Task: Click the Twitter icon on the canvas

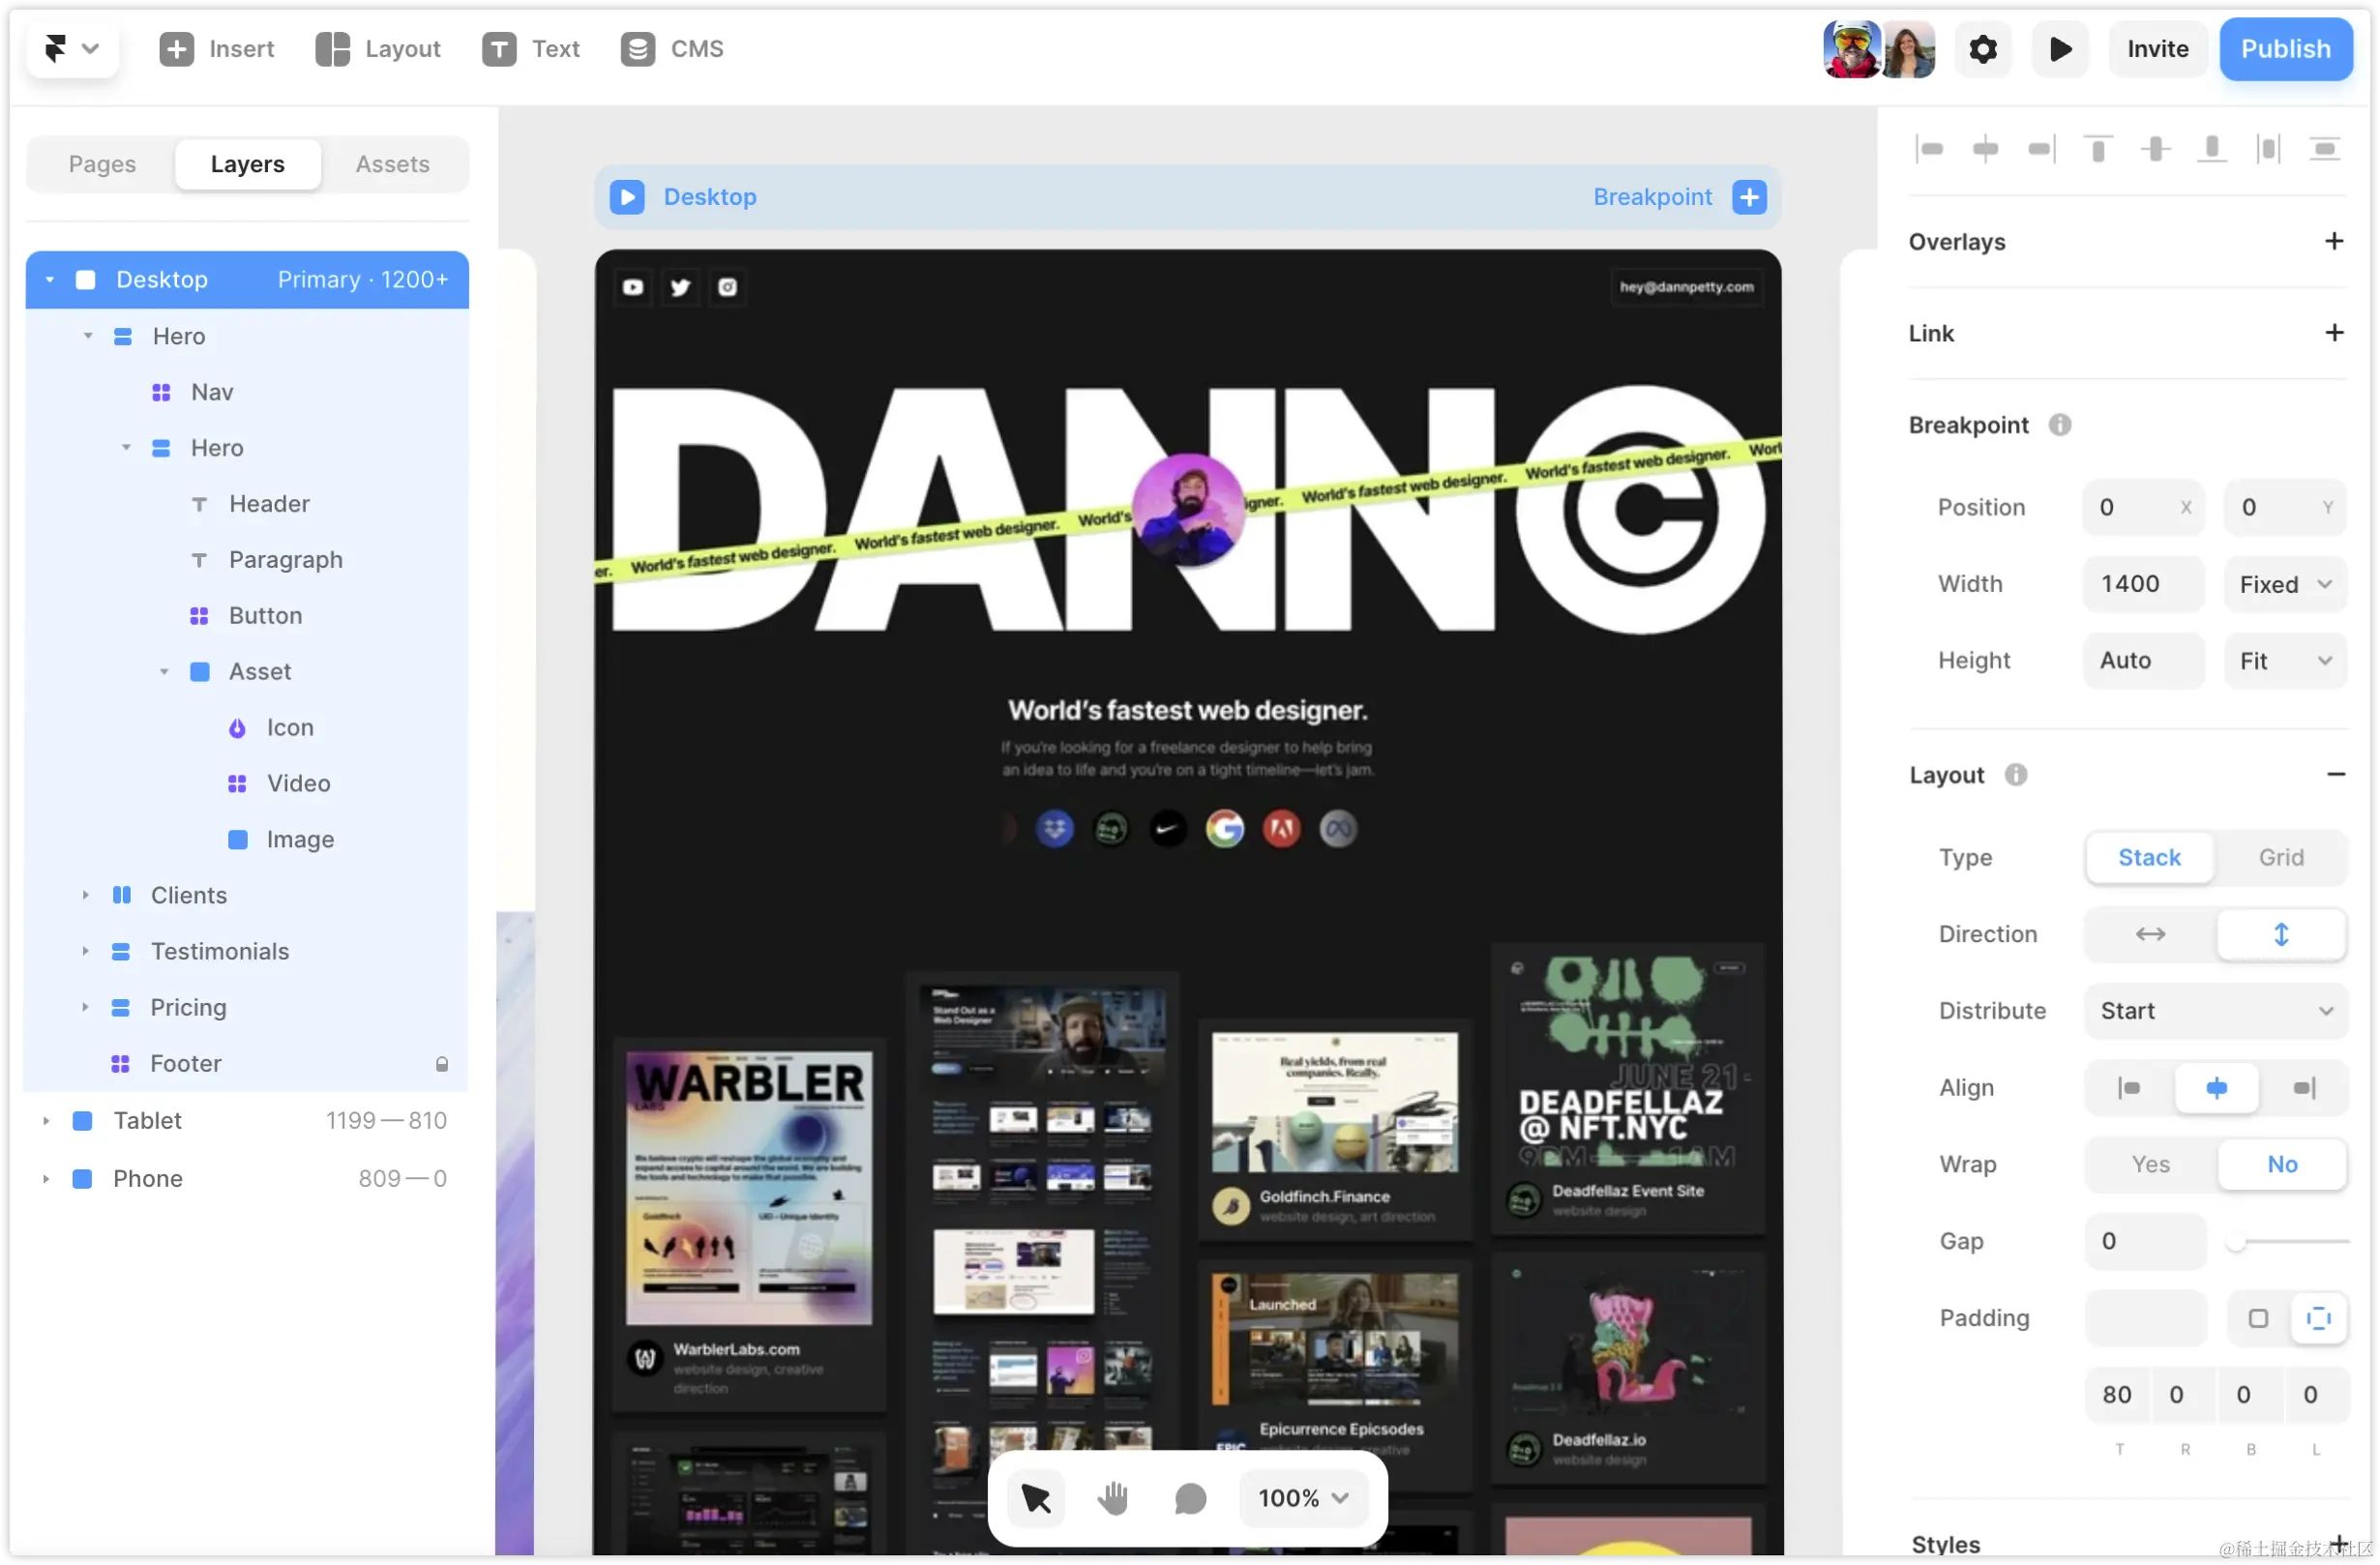Action: [680, 288]
